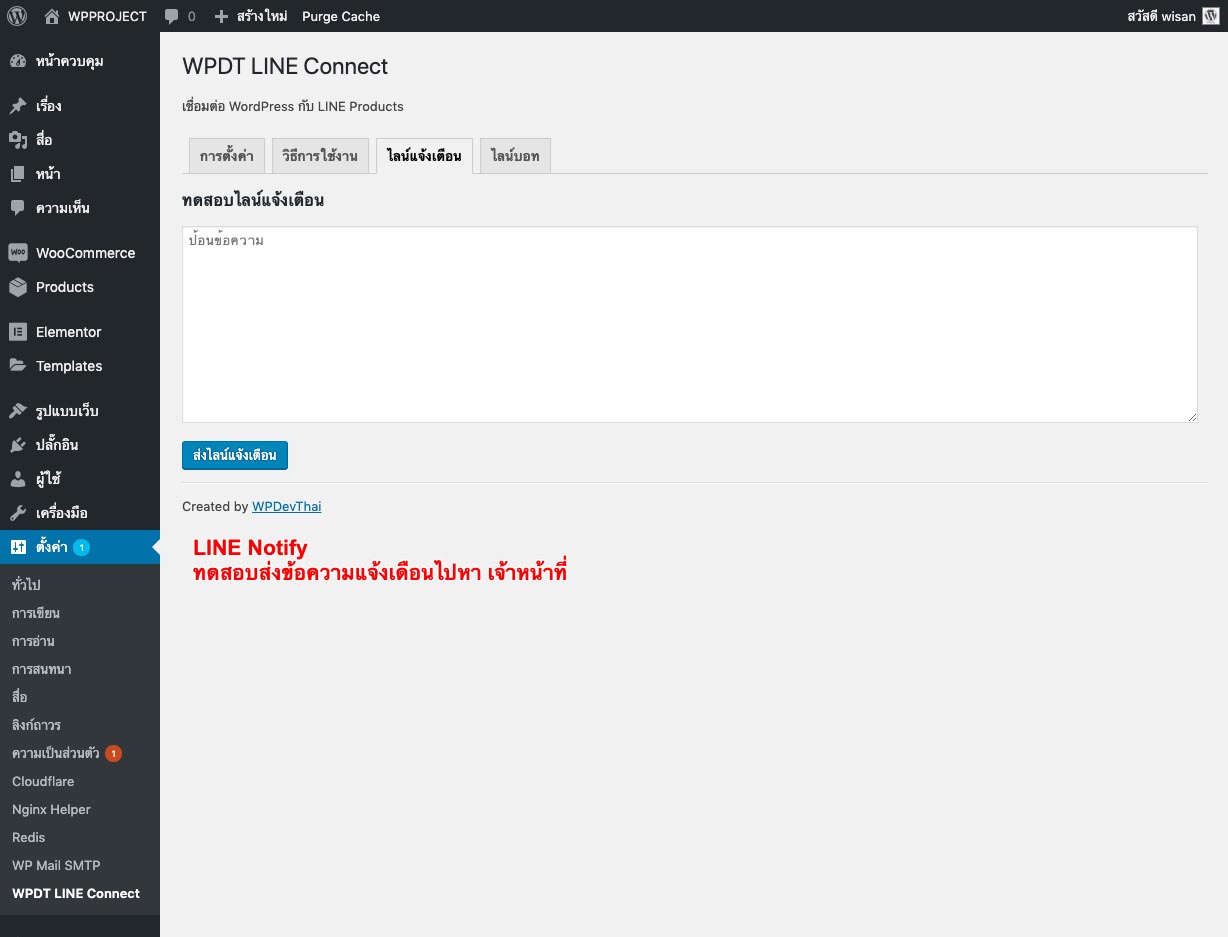Switch to the การตั้งค่า tab
1228x937 pixels.
[x=226, y=155]
